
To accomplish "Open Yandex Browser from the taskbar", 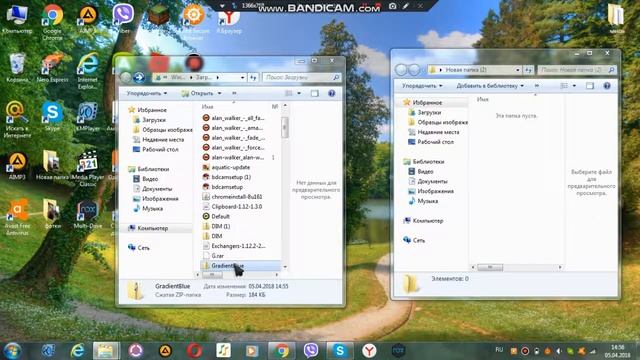I will 369,351.
